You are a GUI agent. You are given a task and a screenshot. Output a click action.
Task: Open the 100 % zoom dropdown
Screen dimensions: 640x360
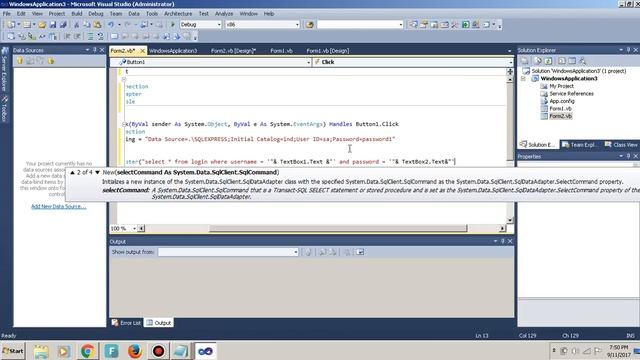[x=134, y=229]
